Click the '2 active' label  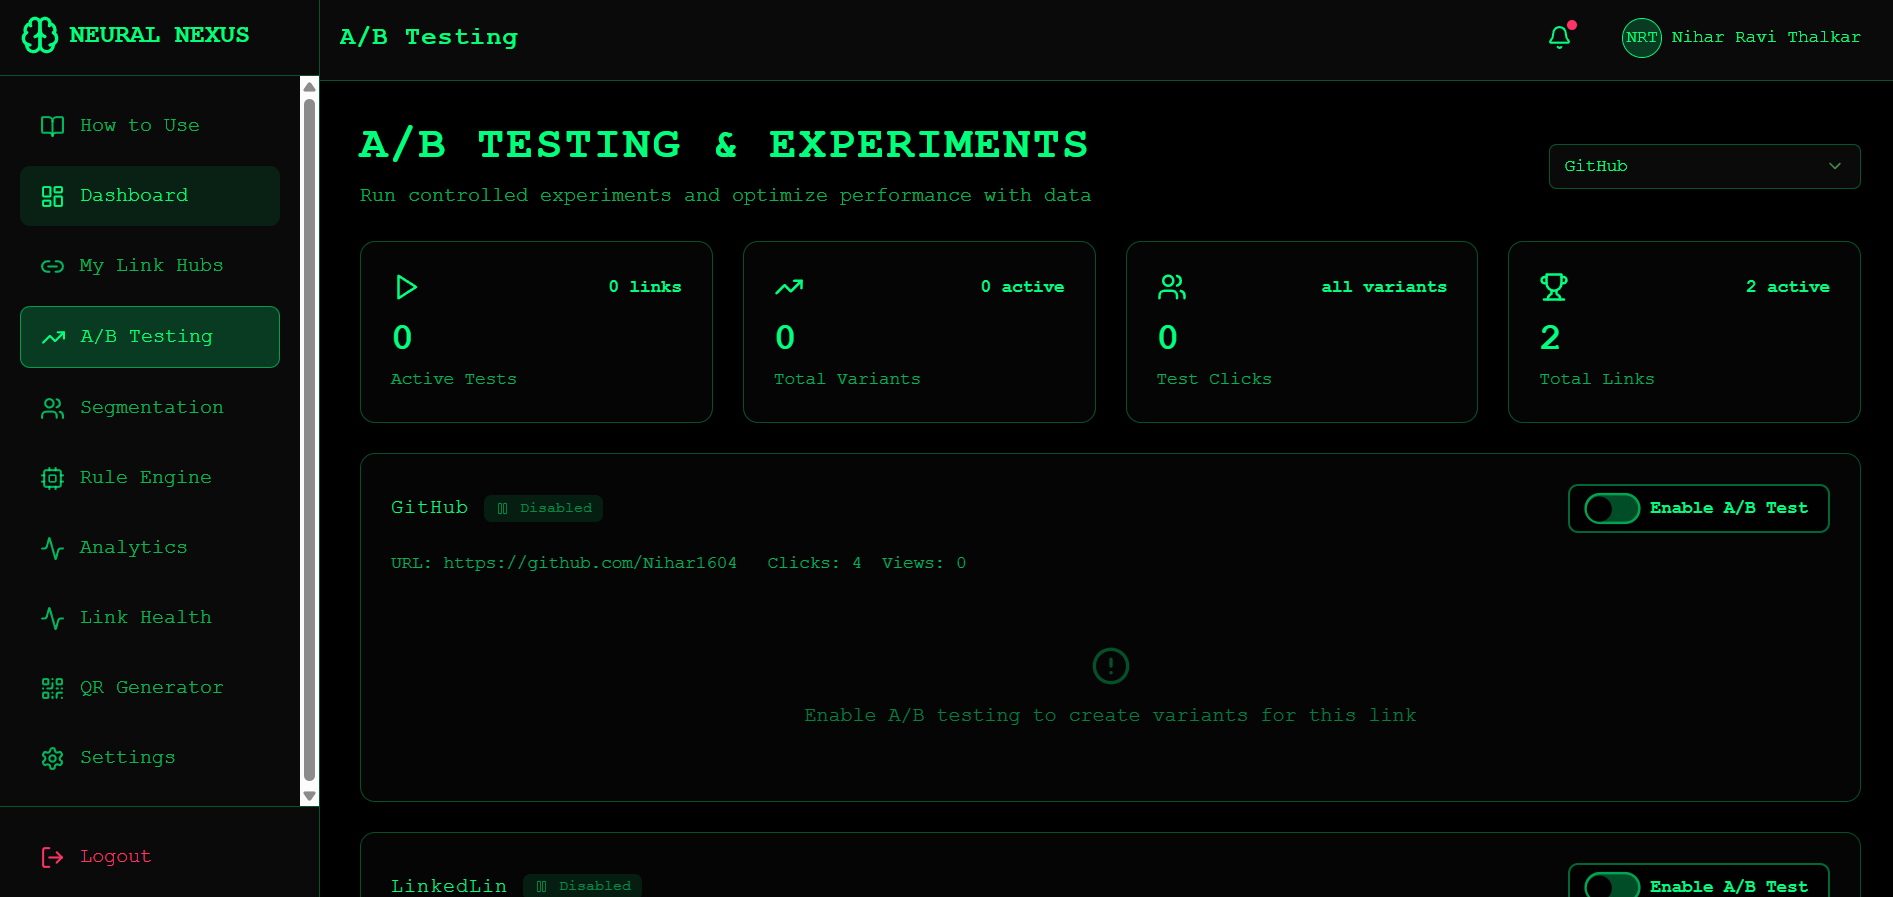[1788, 287]
